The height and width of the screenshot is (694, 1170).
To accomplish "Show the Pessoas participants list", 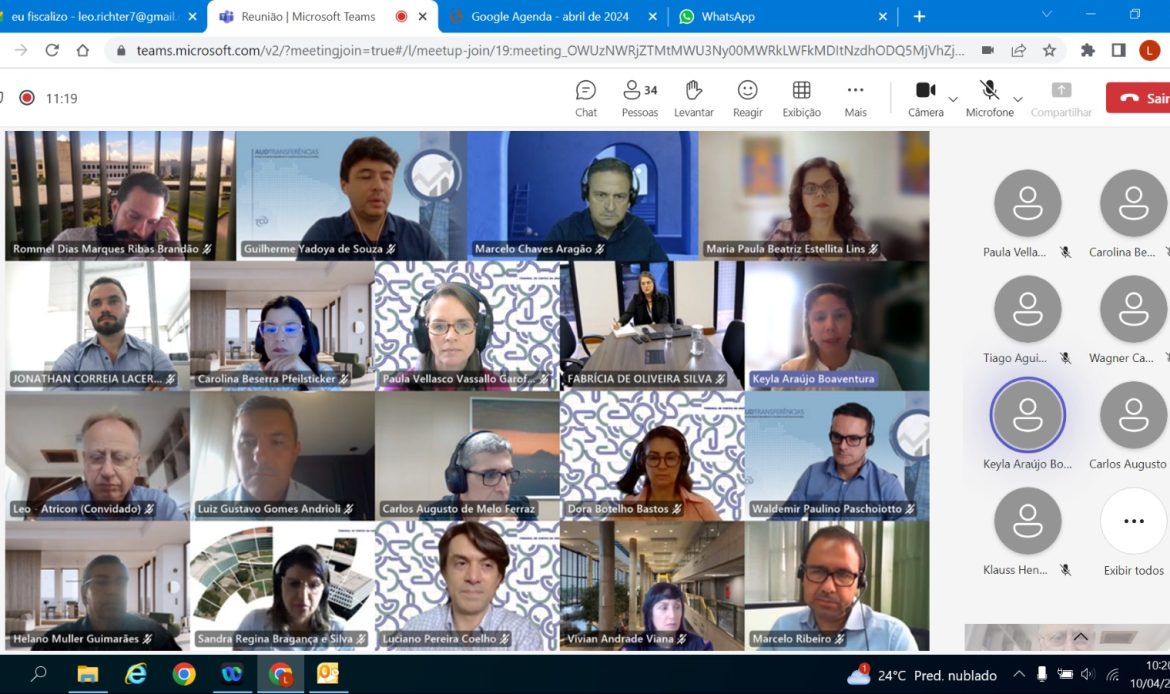I will [639, 99].
